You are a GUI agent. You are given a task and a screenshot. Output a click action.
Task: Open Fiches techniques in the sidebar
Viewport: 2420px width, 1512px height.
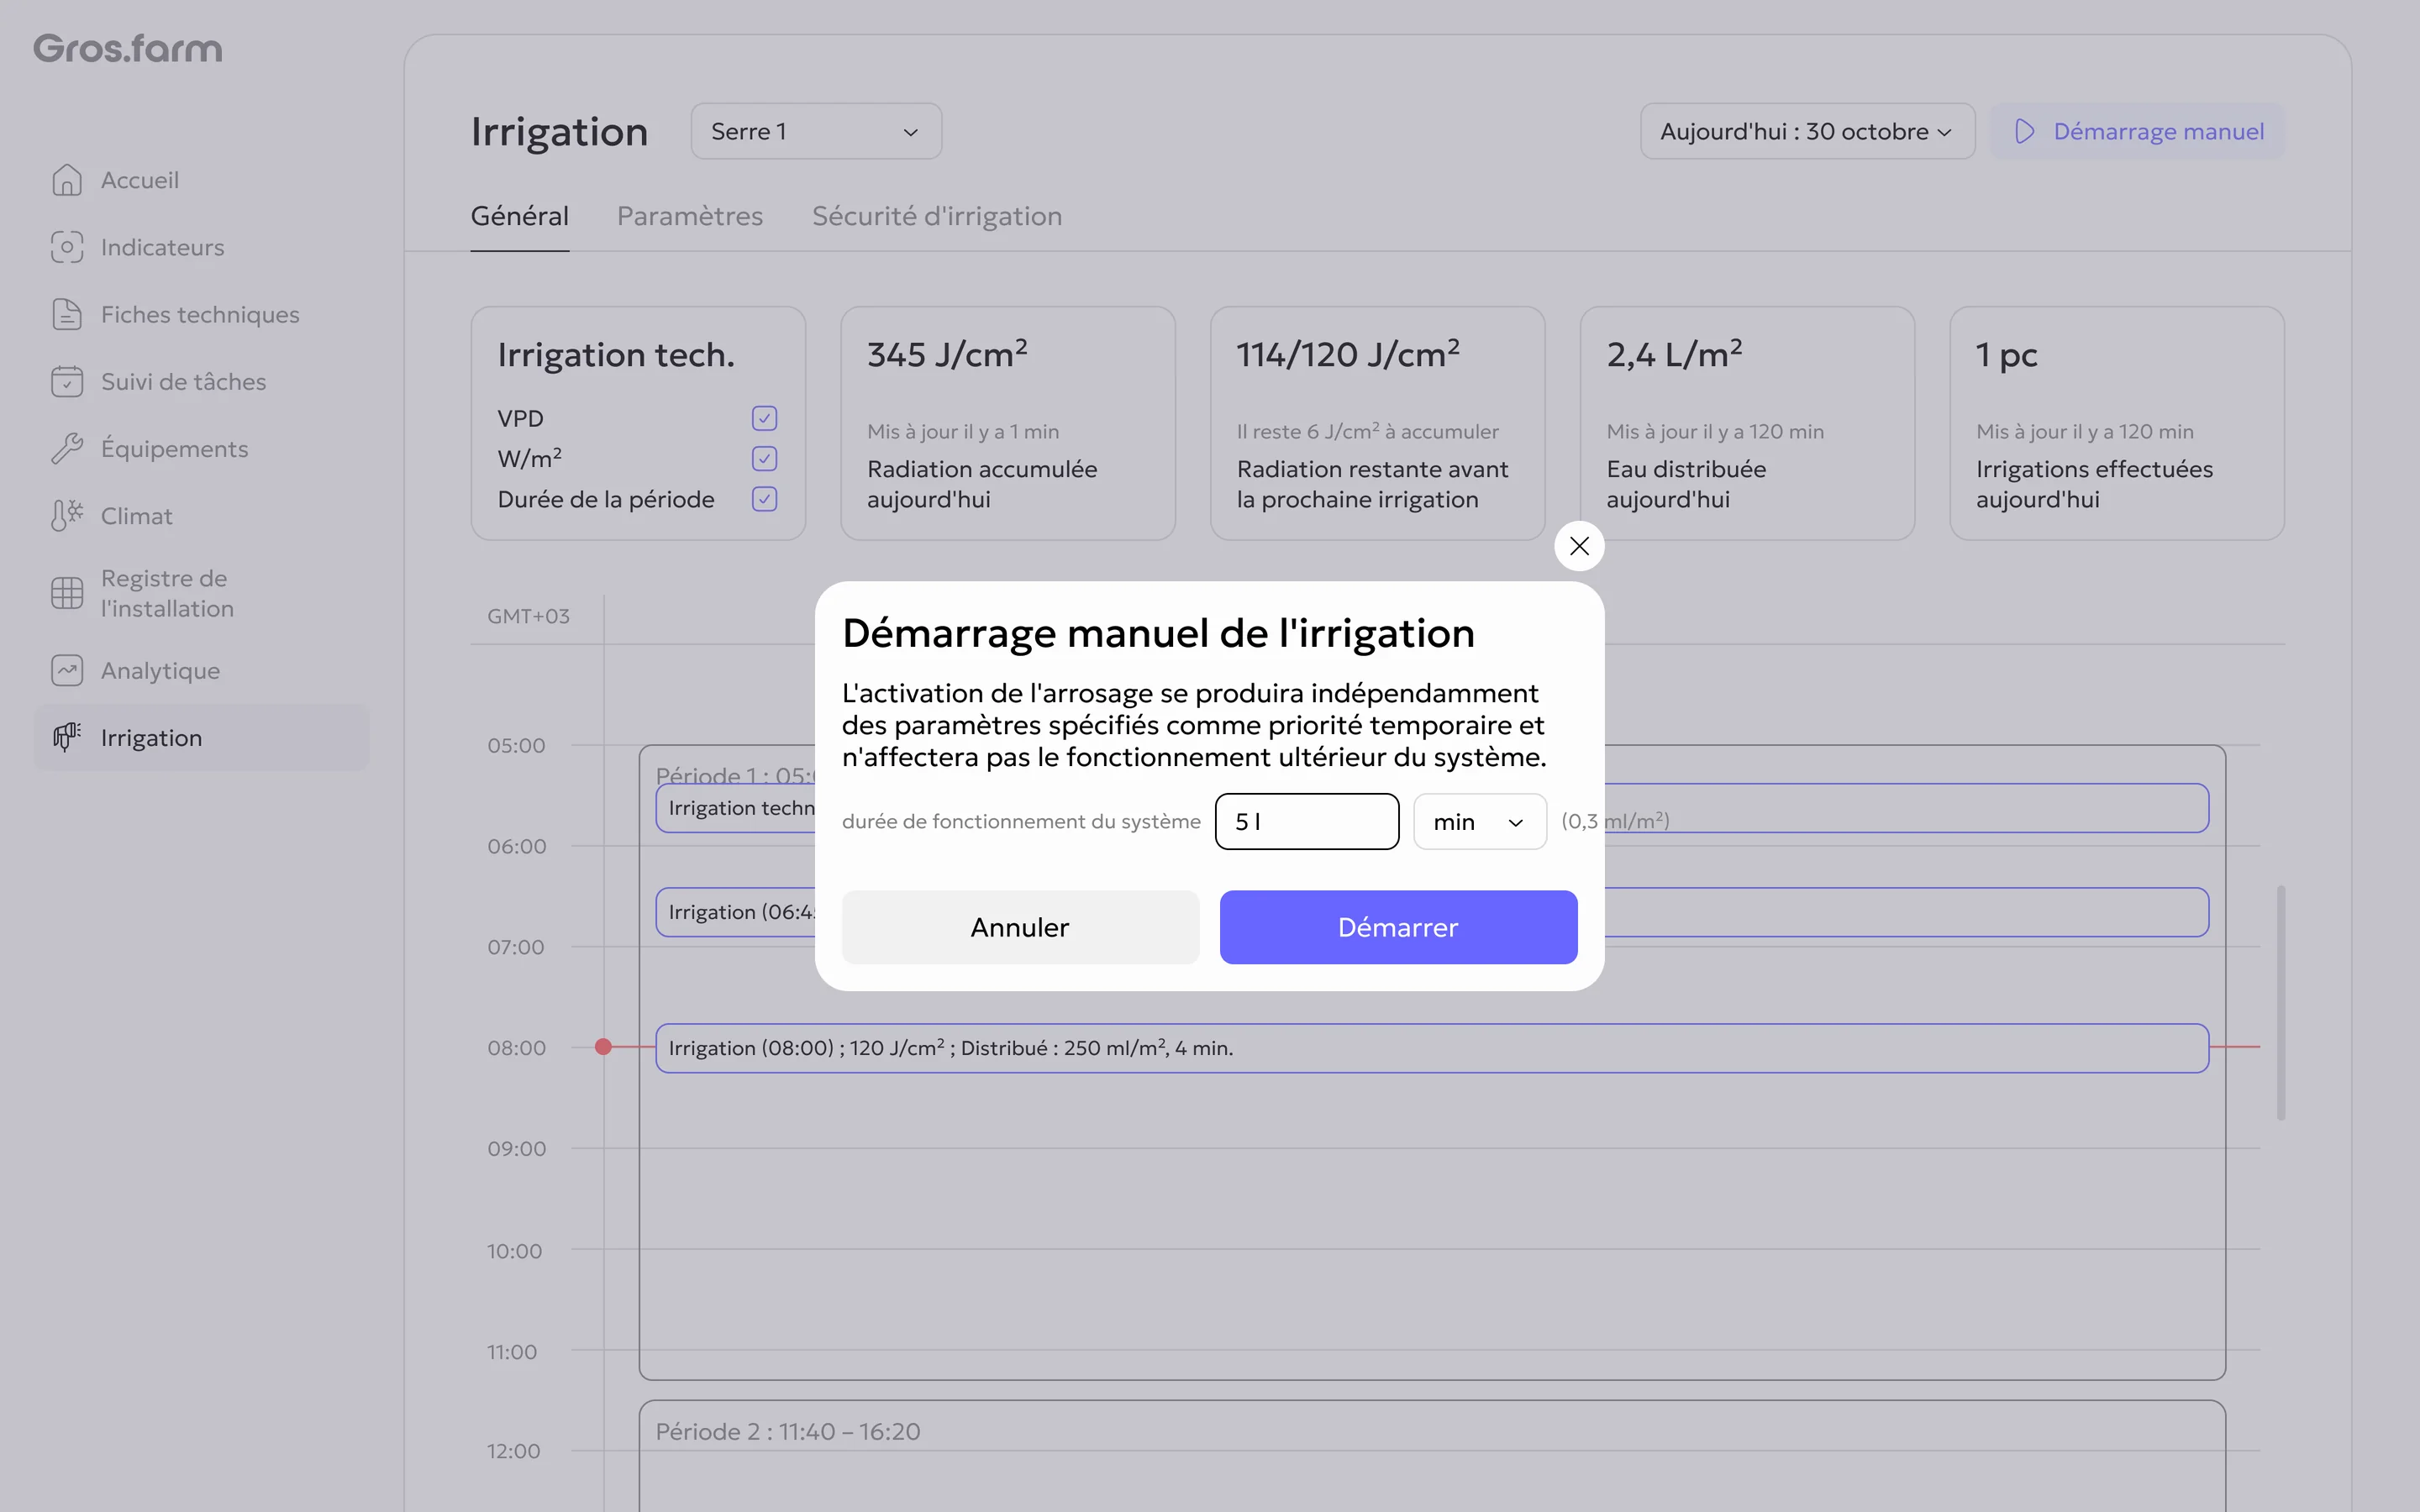(x=201, y=314)
